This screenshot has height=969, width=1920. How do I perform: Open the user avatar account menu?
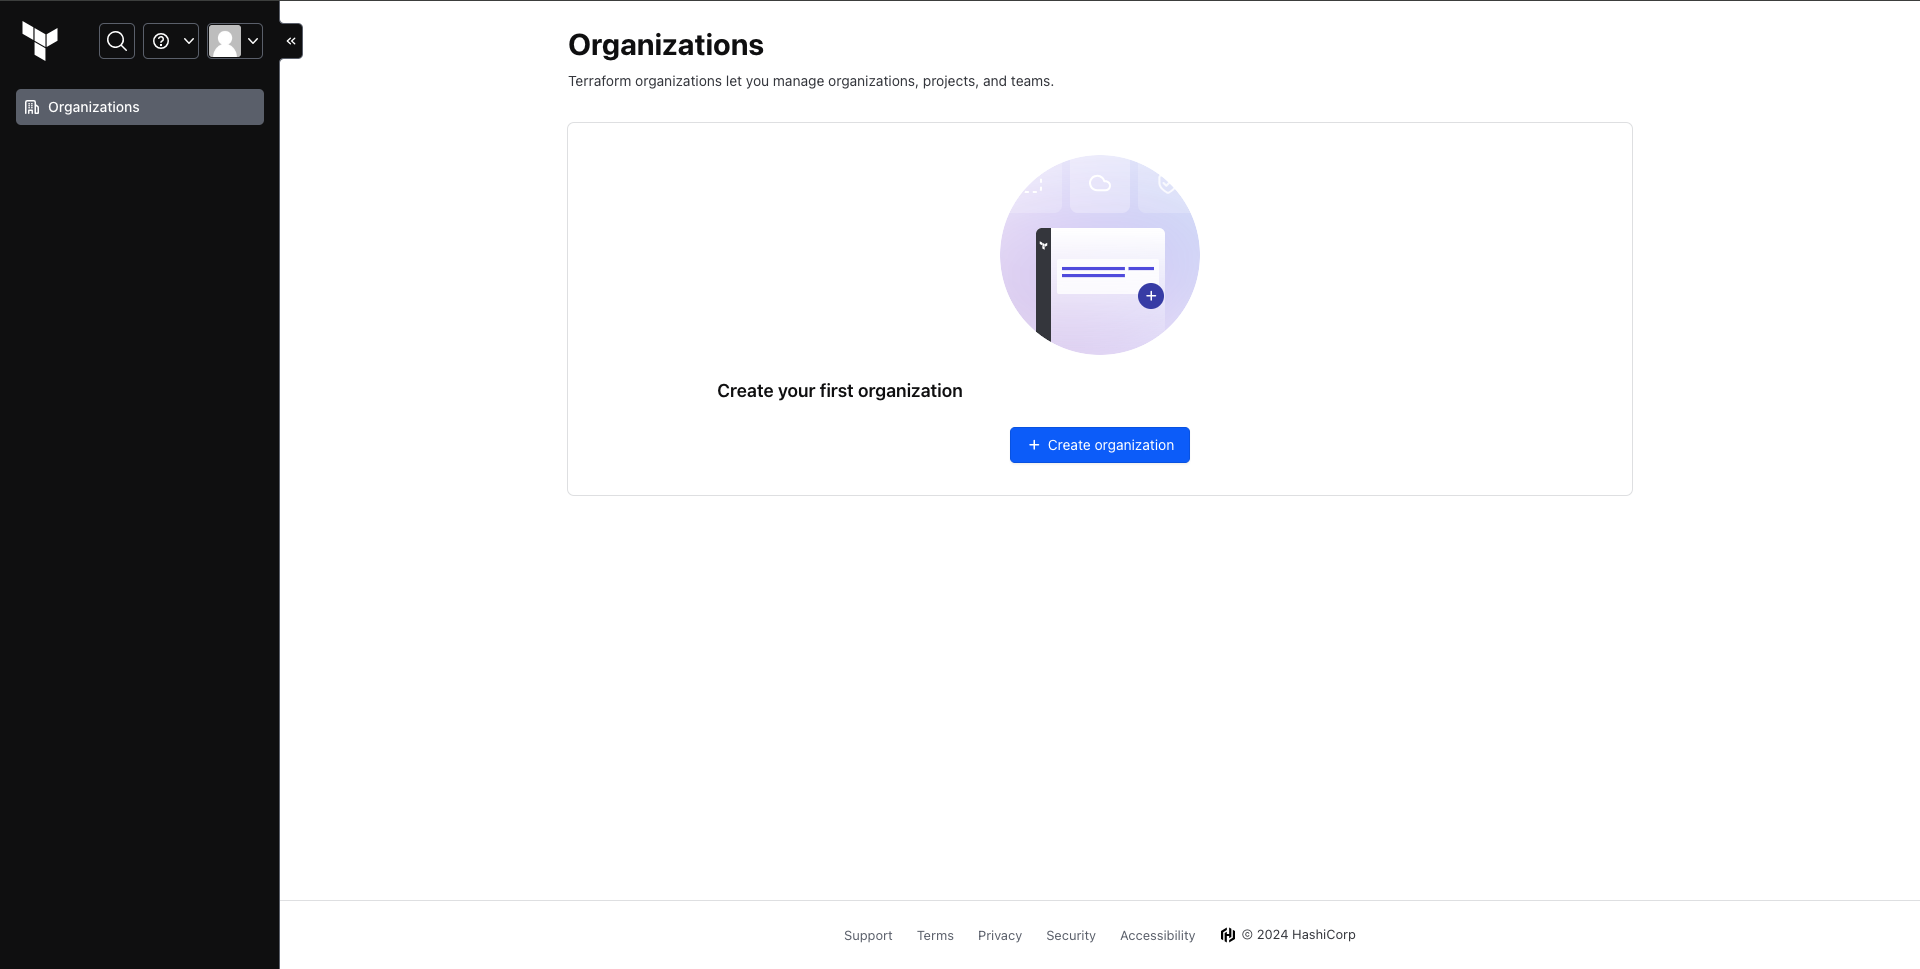235,41
